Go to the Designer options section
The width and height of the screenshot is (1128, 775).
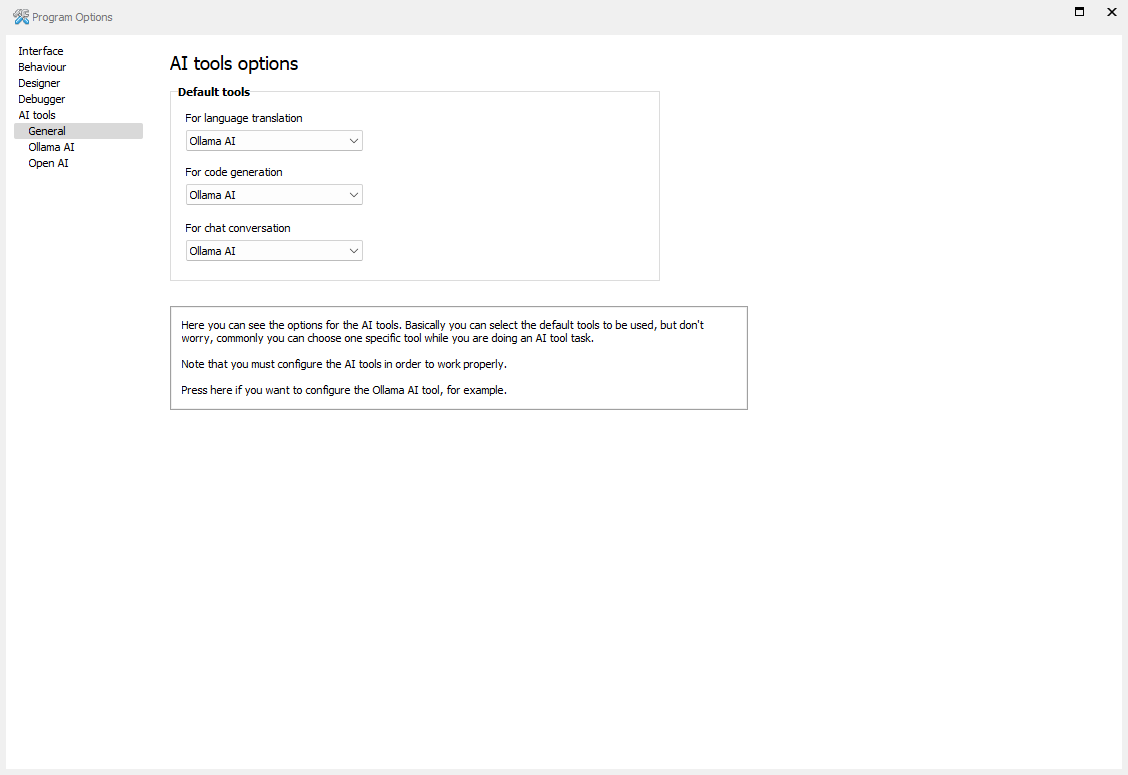[39, 83]
